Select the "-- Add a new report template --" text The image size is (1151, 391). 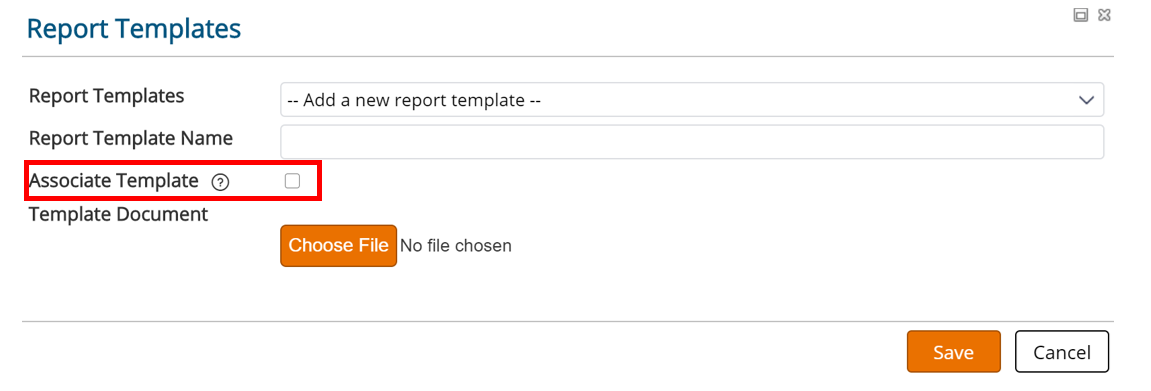[414, 100]
